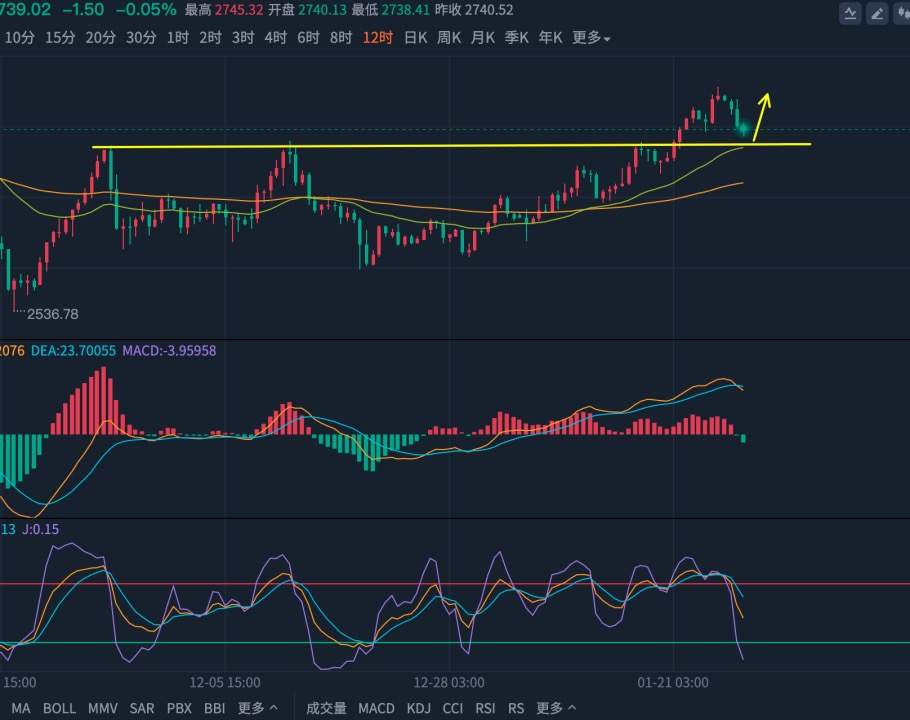Select the MACD sub-indicator button
This screenshot has width=910, height=720.
pos(376,708)
